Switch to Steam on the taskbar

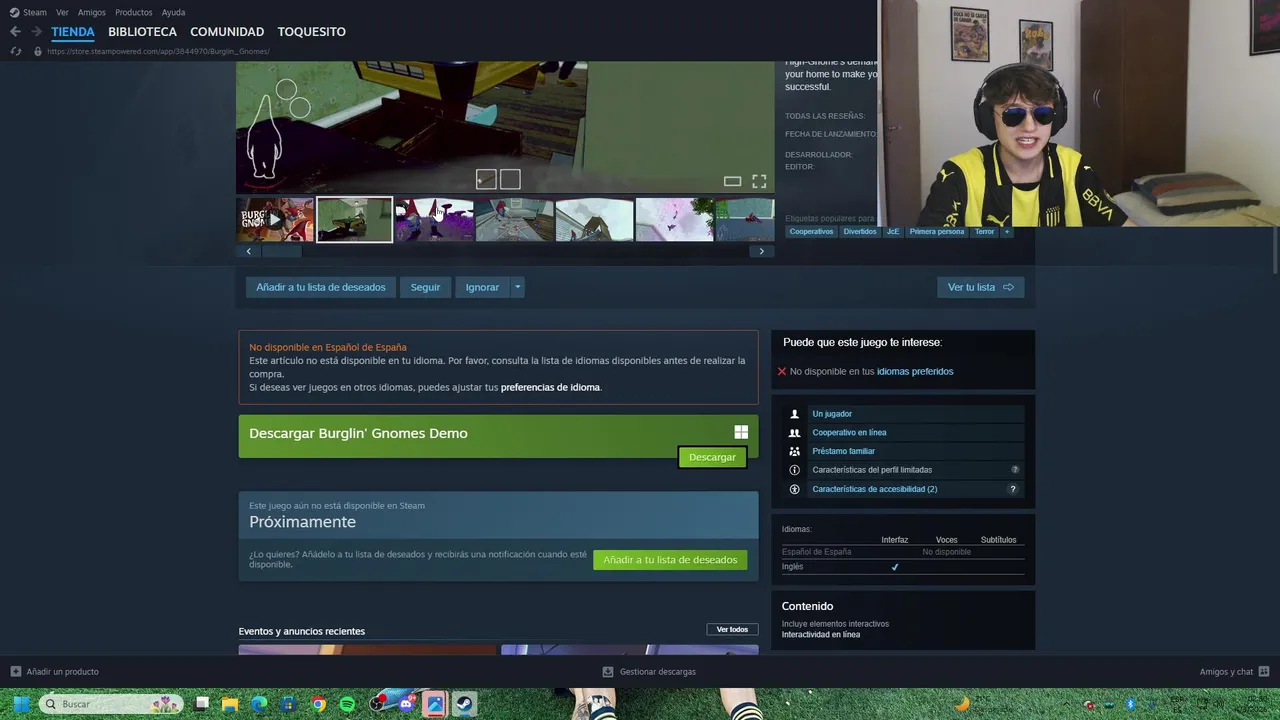[x=465, y=704]
